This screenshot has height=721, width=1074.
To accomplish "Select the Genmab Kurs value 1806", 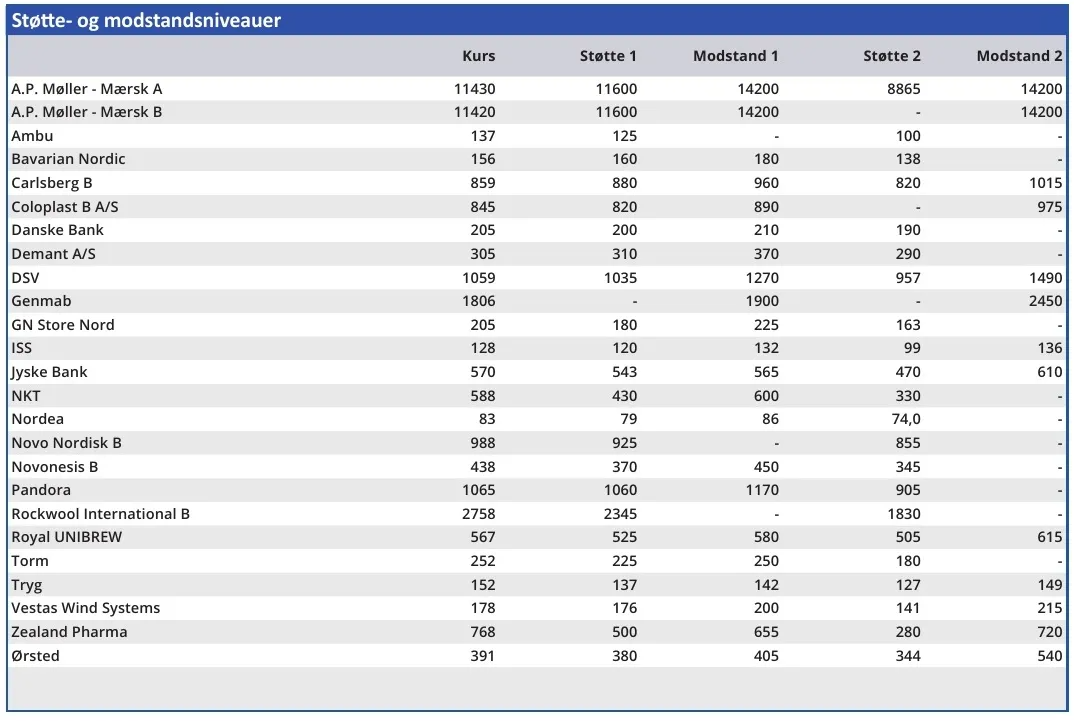I will 475,301.
